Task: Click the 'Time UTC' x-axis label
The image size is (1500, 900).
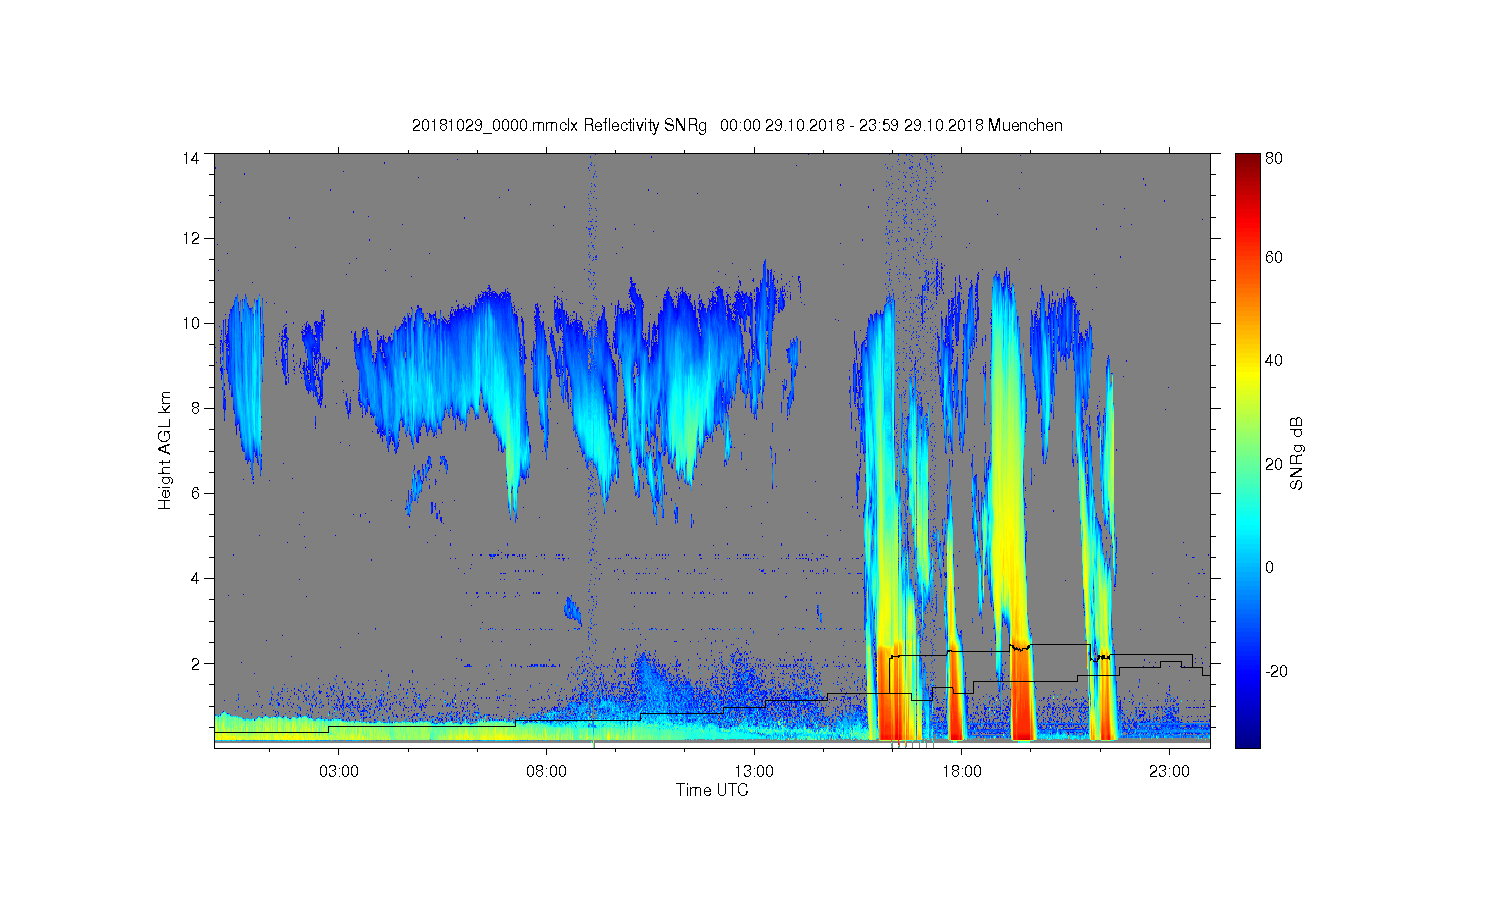Action: (x=712, y=790)
